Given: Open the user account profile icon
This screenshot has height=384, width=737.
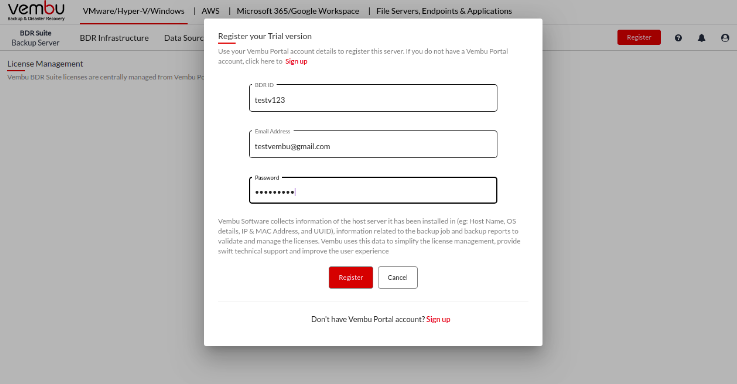Looking at the screenshot, I should (x=725, y=38).
